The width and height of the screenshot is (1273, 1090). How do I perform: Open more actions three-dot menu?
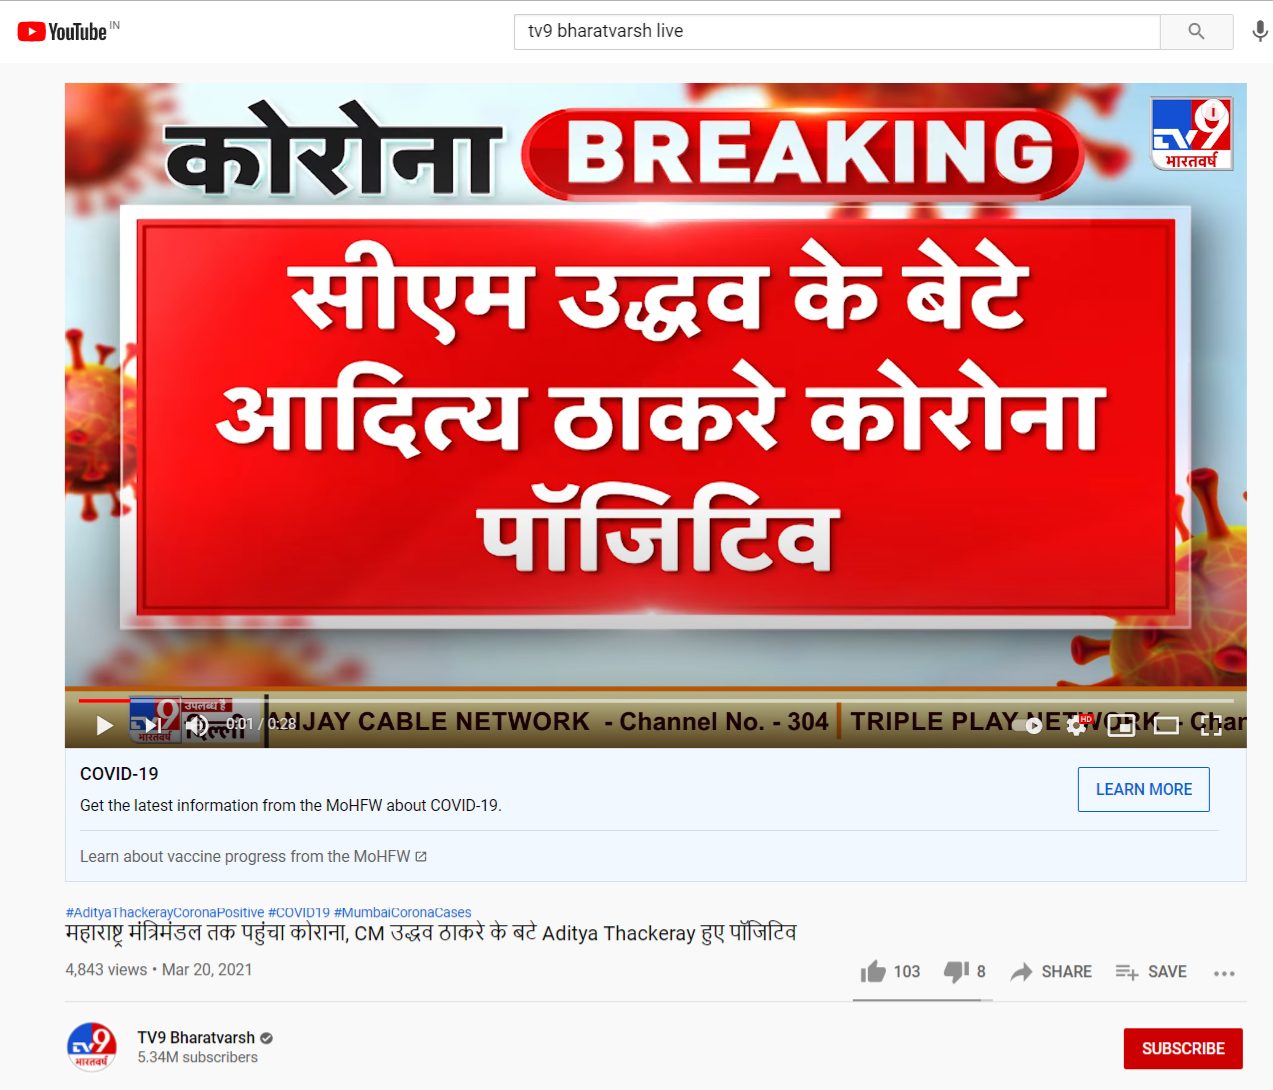(1224, 973)
